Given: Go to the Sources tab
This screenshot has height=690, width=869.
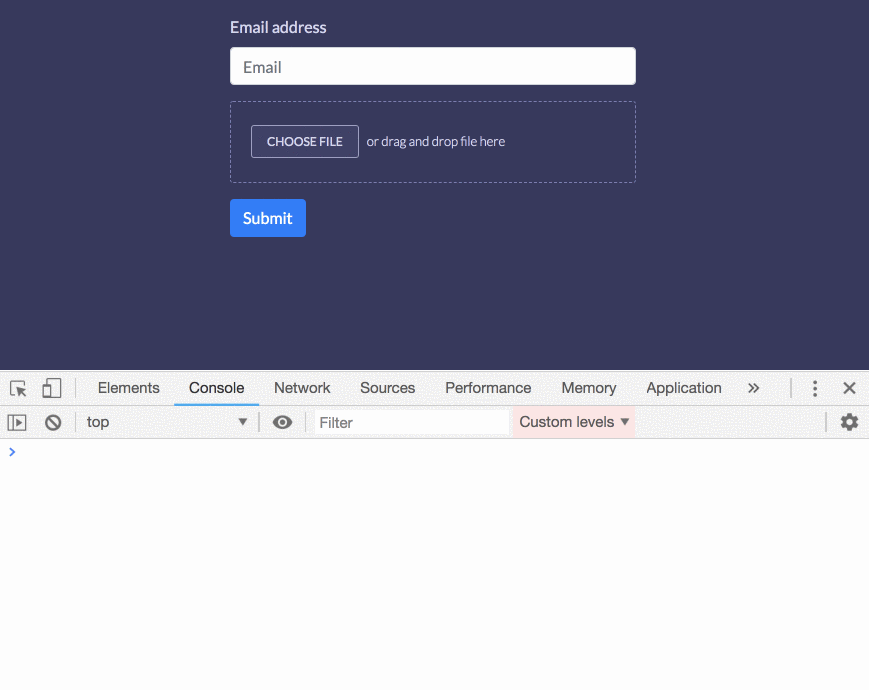Looking at the screenshot, I should click(387, 388).
